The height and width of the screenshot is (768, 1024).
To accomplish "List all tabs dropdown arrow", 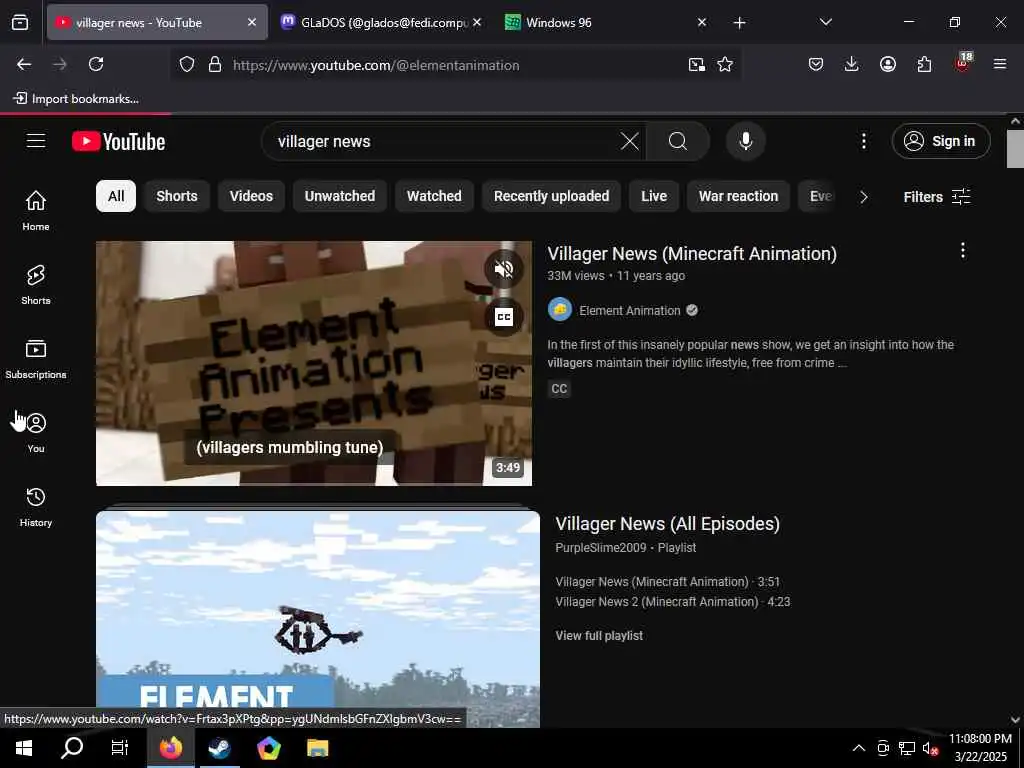I will pyautogui.click(x=825, y=22).
